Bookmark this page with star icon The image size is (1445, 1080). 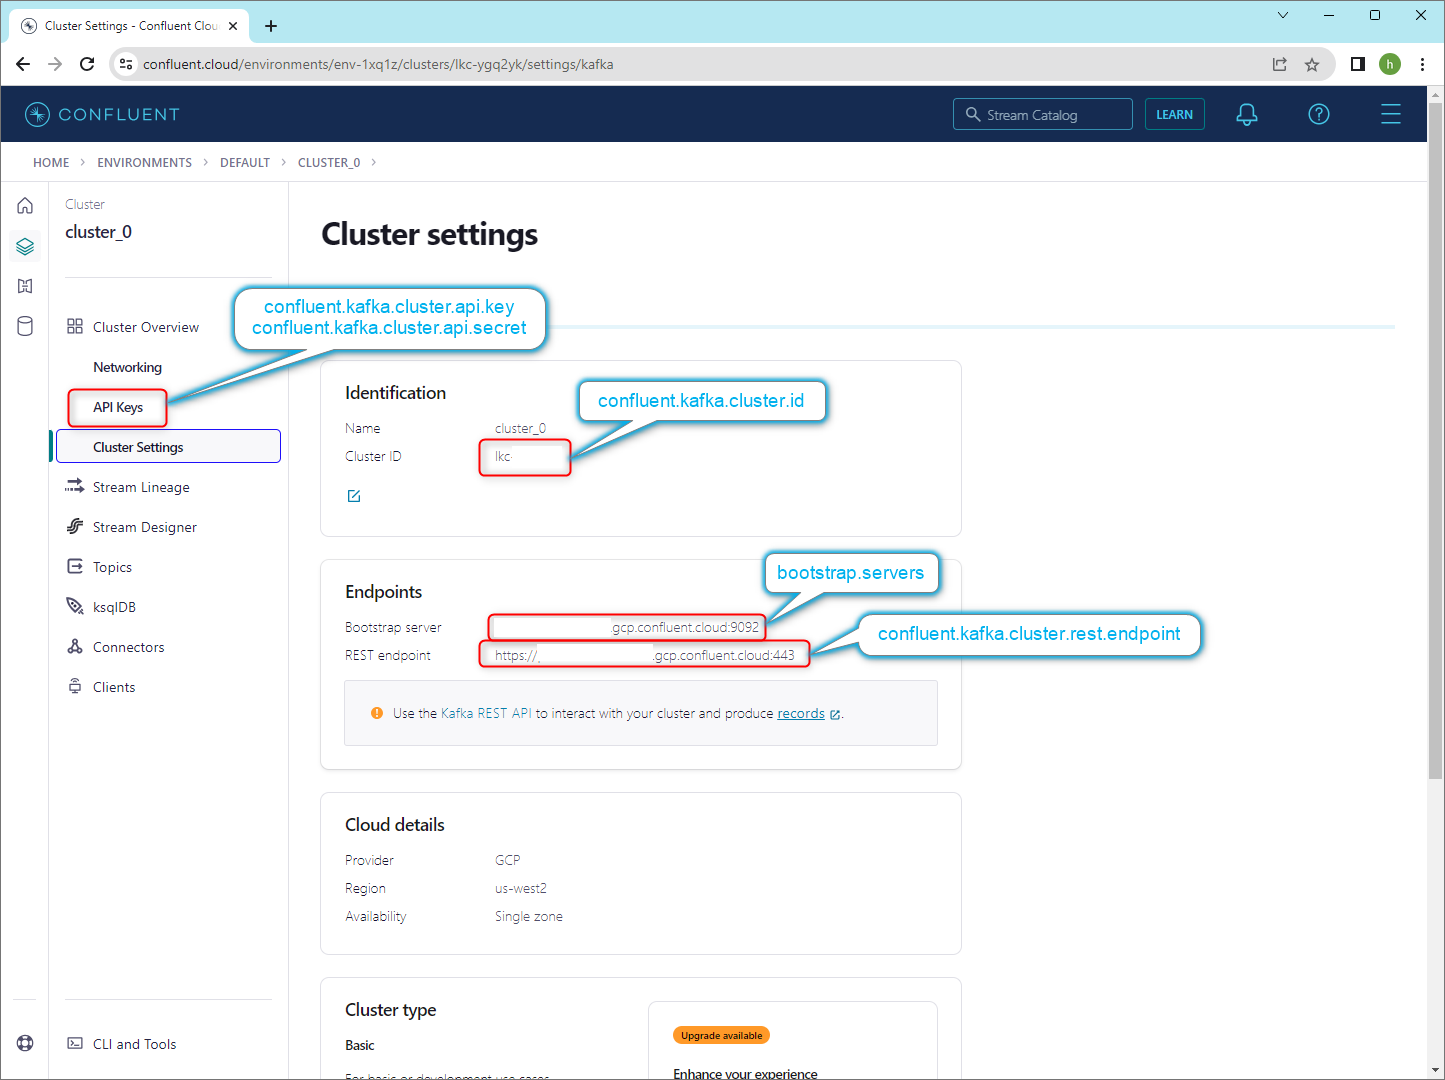click(x=1312, y=64)
